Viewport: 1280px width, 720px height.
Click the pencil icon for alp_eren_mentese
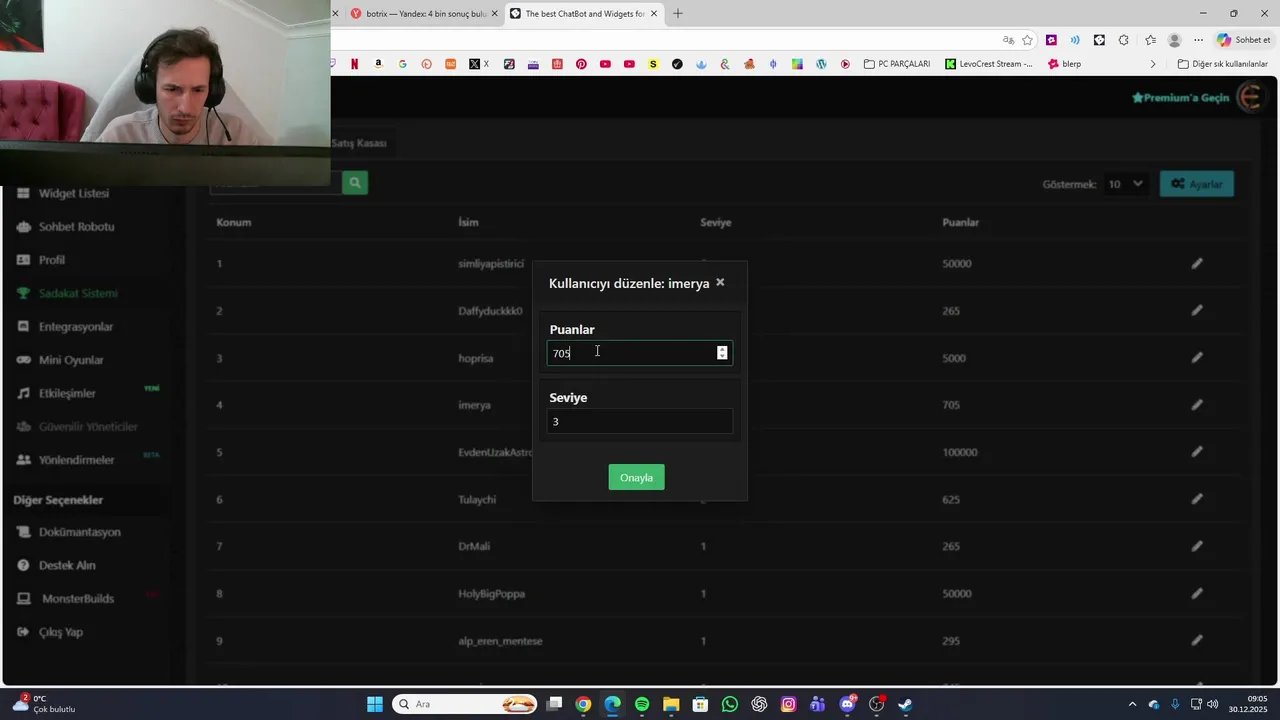[1197, 641]
